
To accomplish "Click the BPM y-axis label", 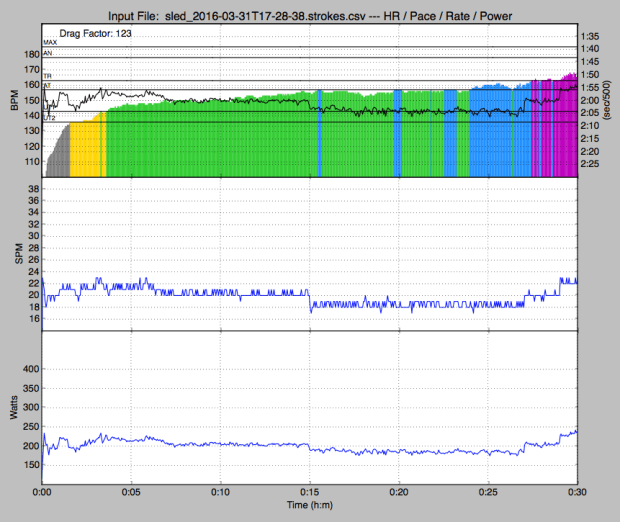I will (x=13, y=106).
